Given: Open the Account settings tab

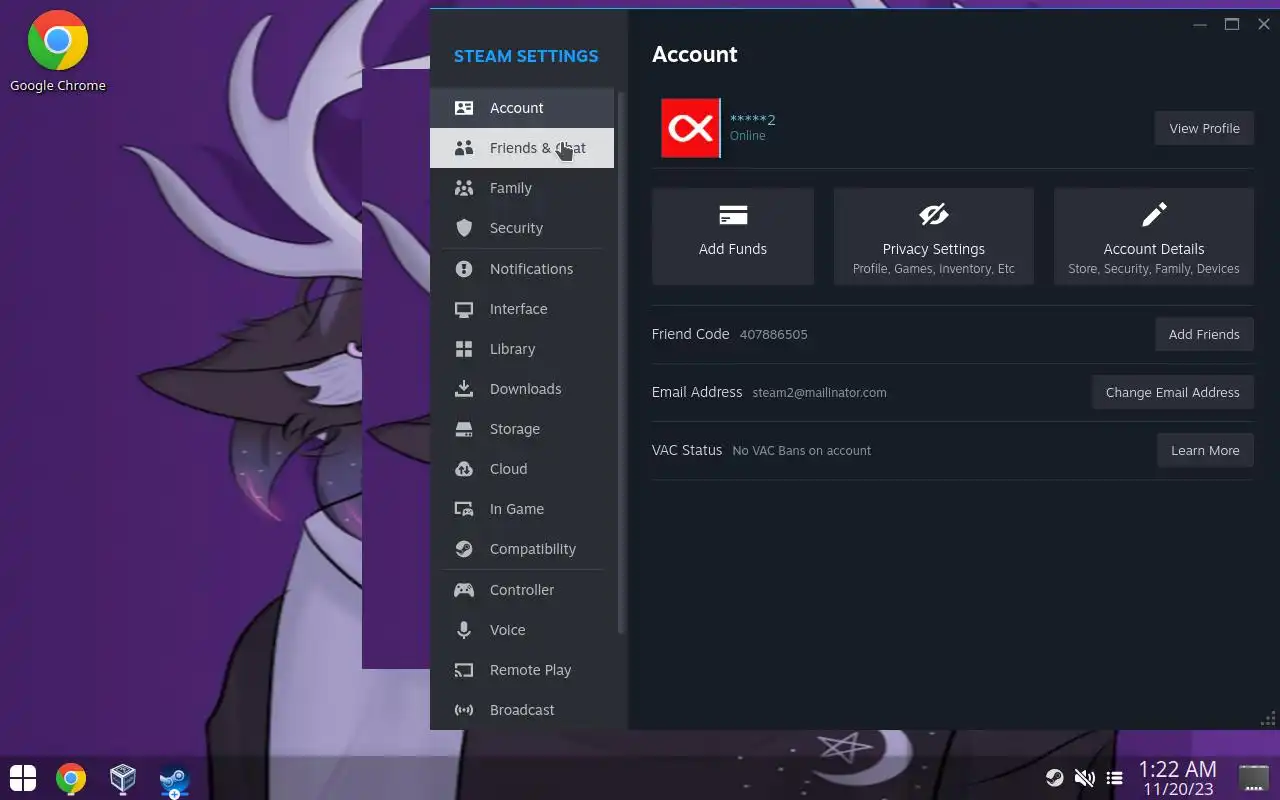Looking at the screenshot, I should (x=522, y=108).
